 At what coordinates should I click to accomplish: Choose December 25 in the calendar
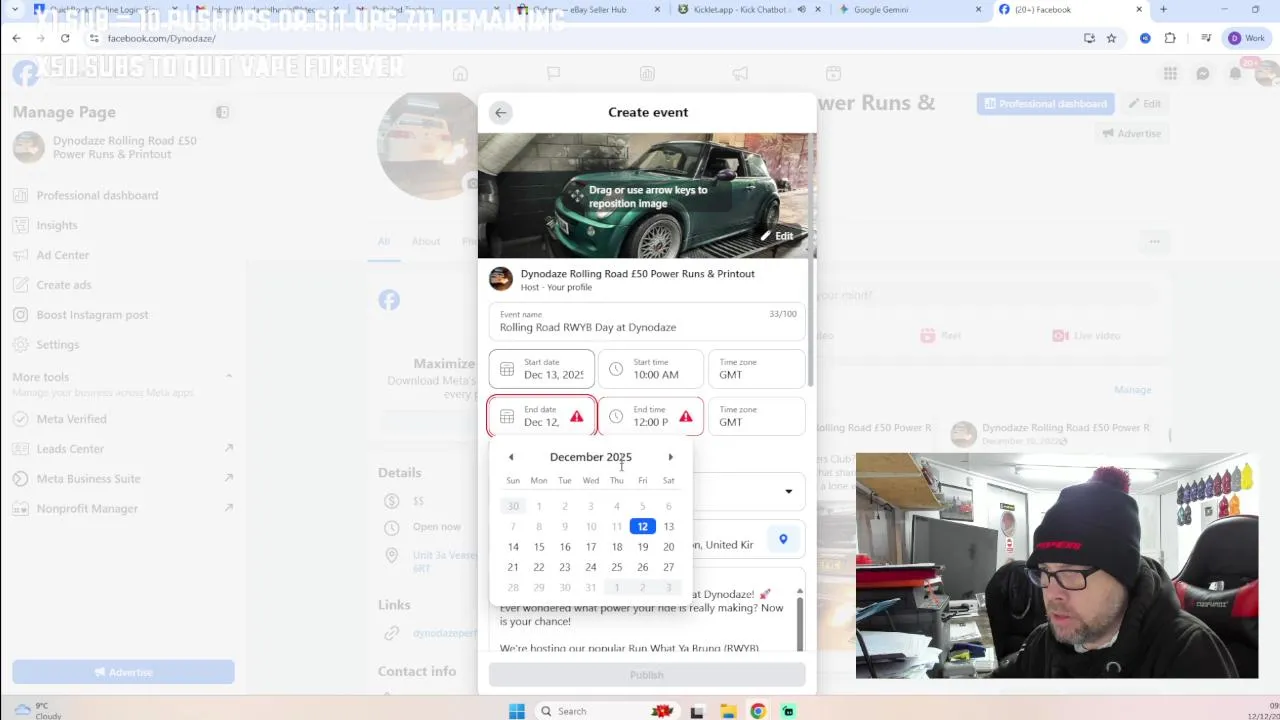[616, 567]
